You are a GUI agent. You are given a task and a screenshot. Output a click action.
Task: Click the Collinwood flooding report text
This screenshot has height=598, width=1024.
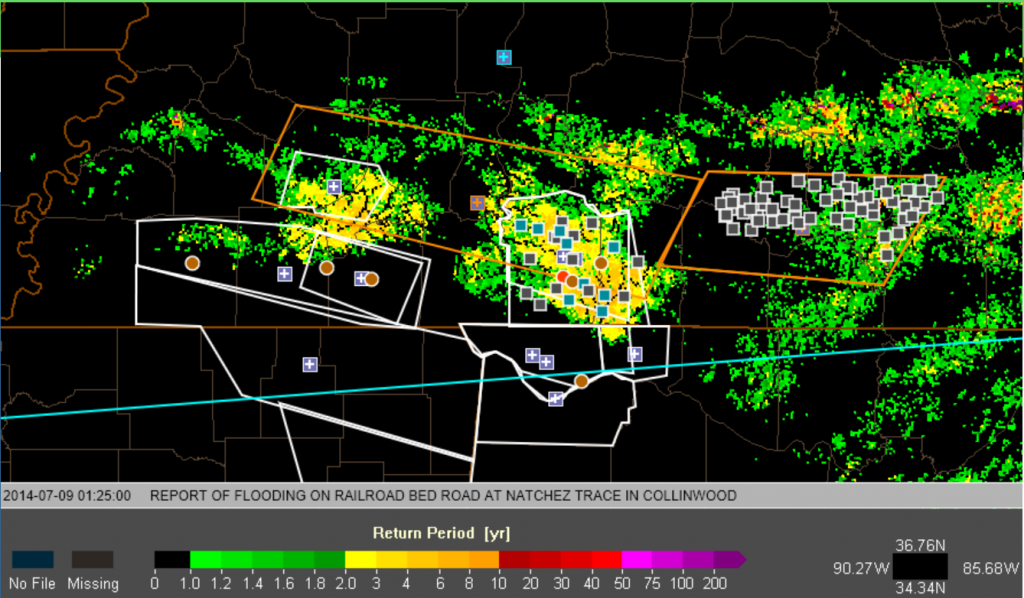443,496
